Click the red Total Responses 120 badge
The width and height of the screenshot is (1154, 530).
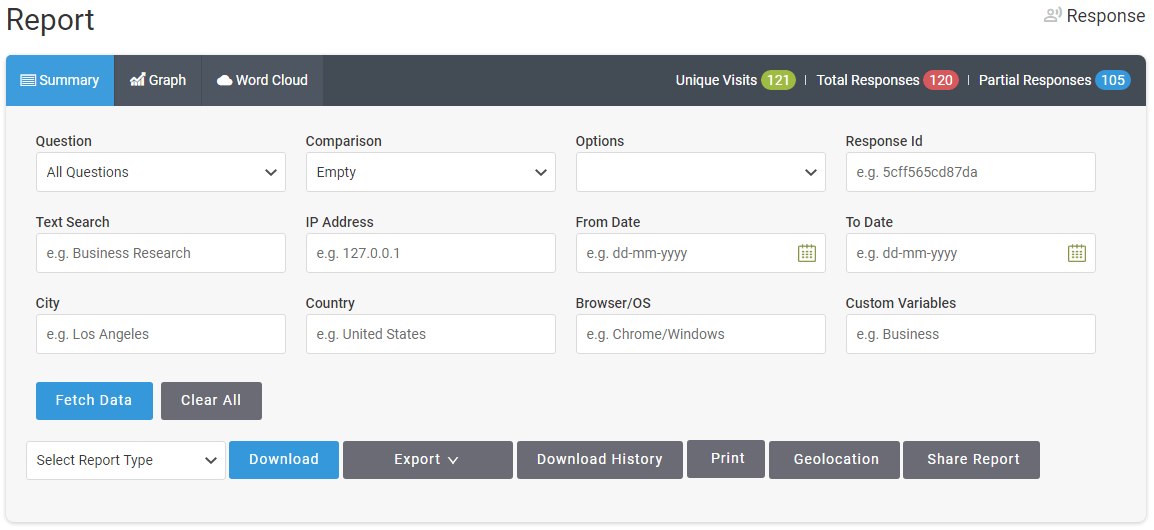coord(941,80)
